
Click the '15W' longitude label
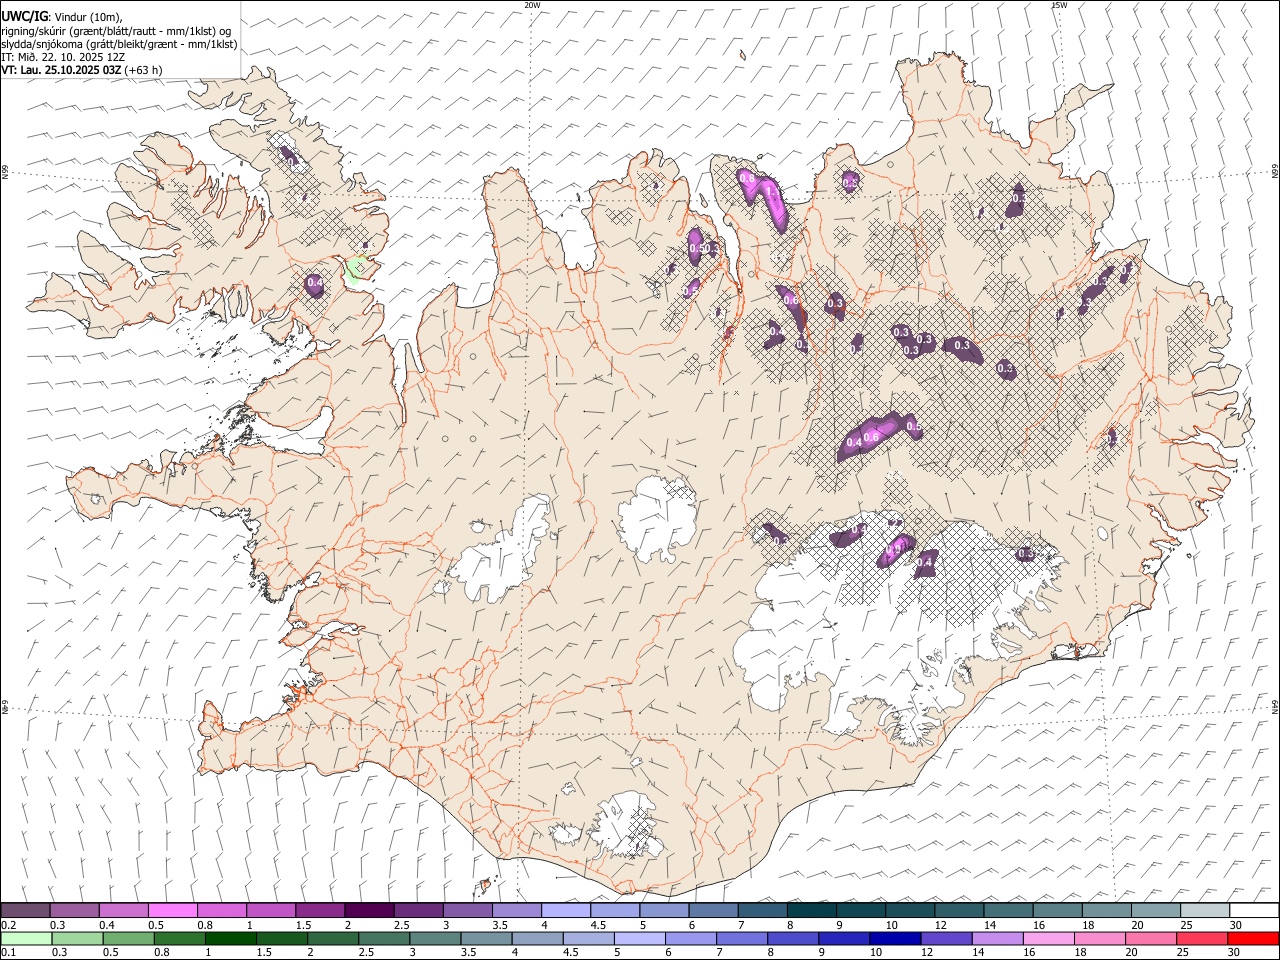[1059, 5]
